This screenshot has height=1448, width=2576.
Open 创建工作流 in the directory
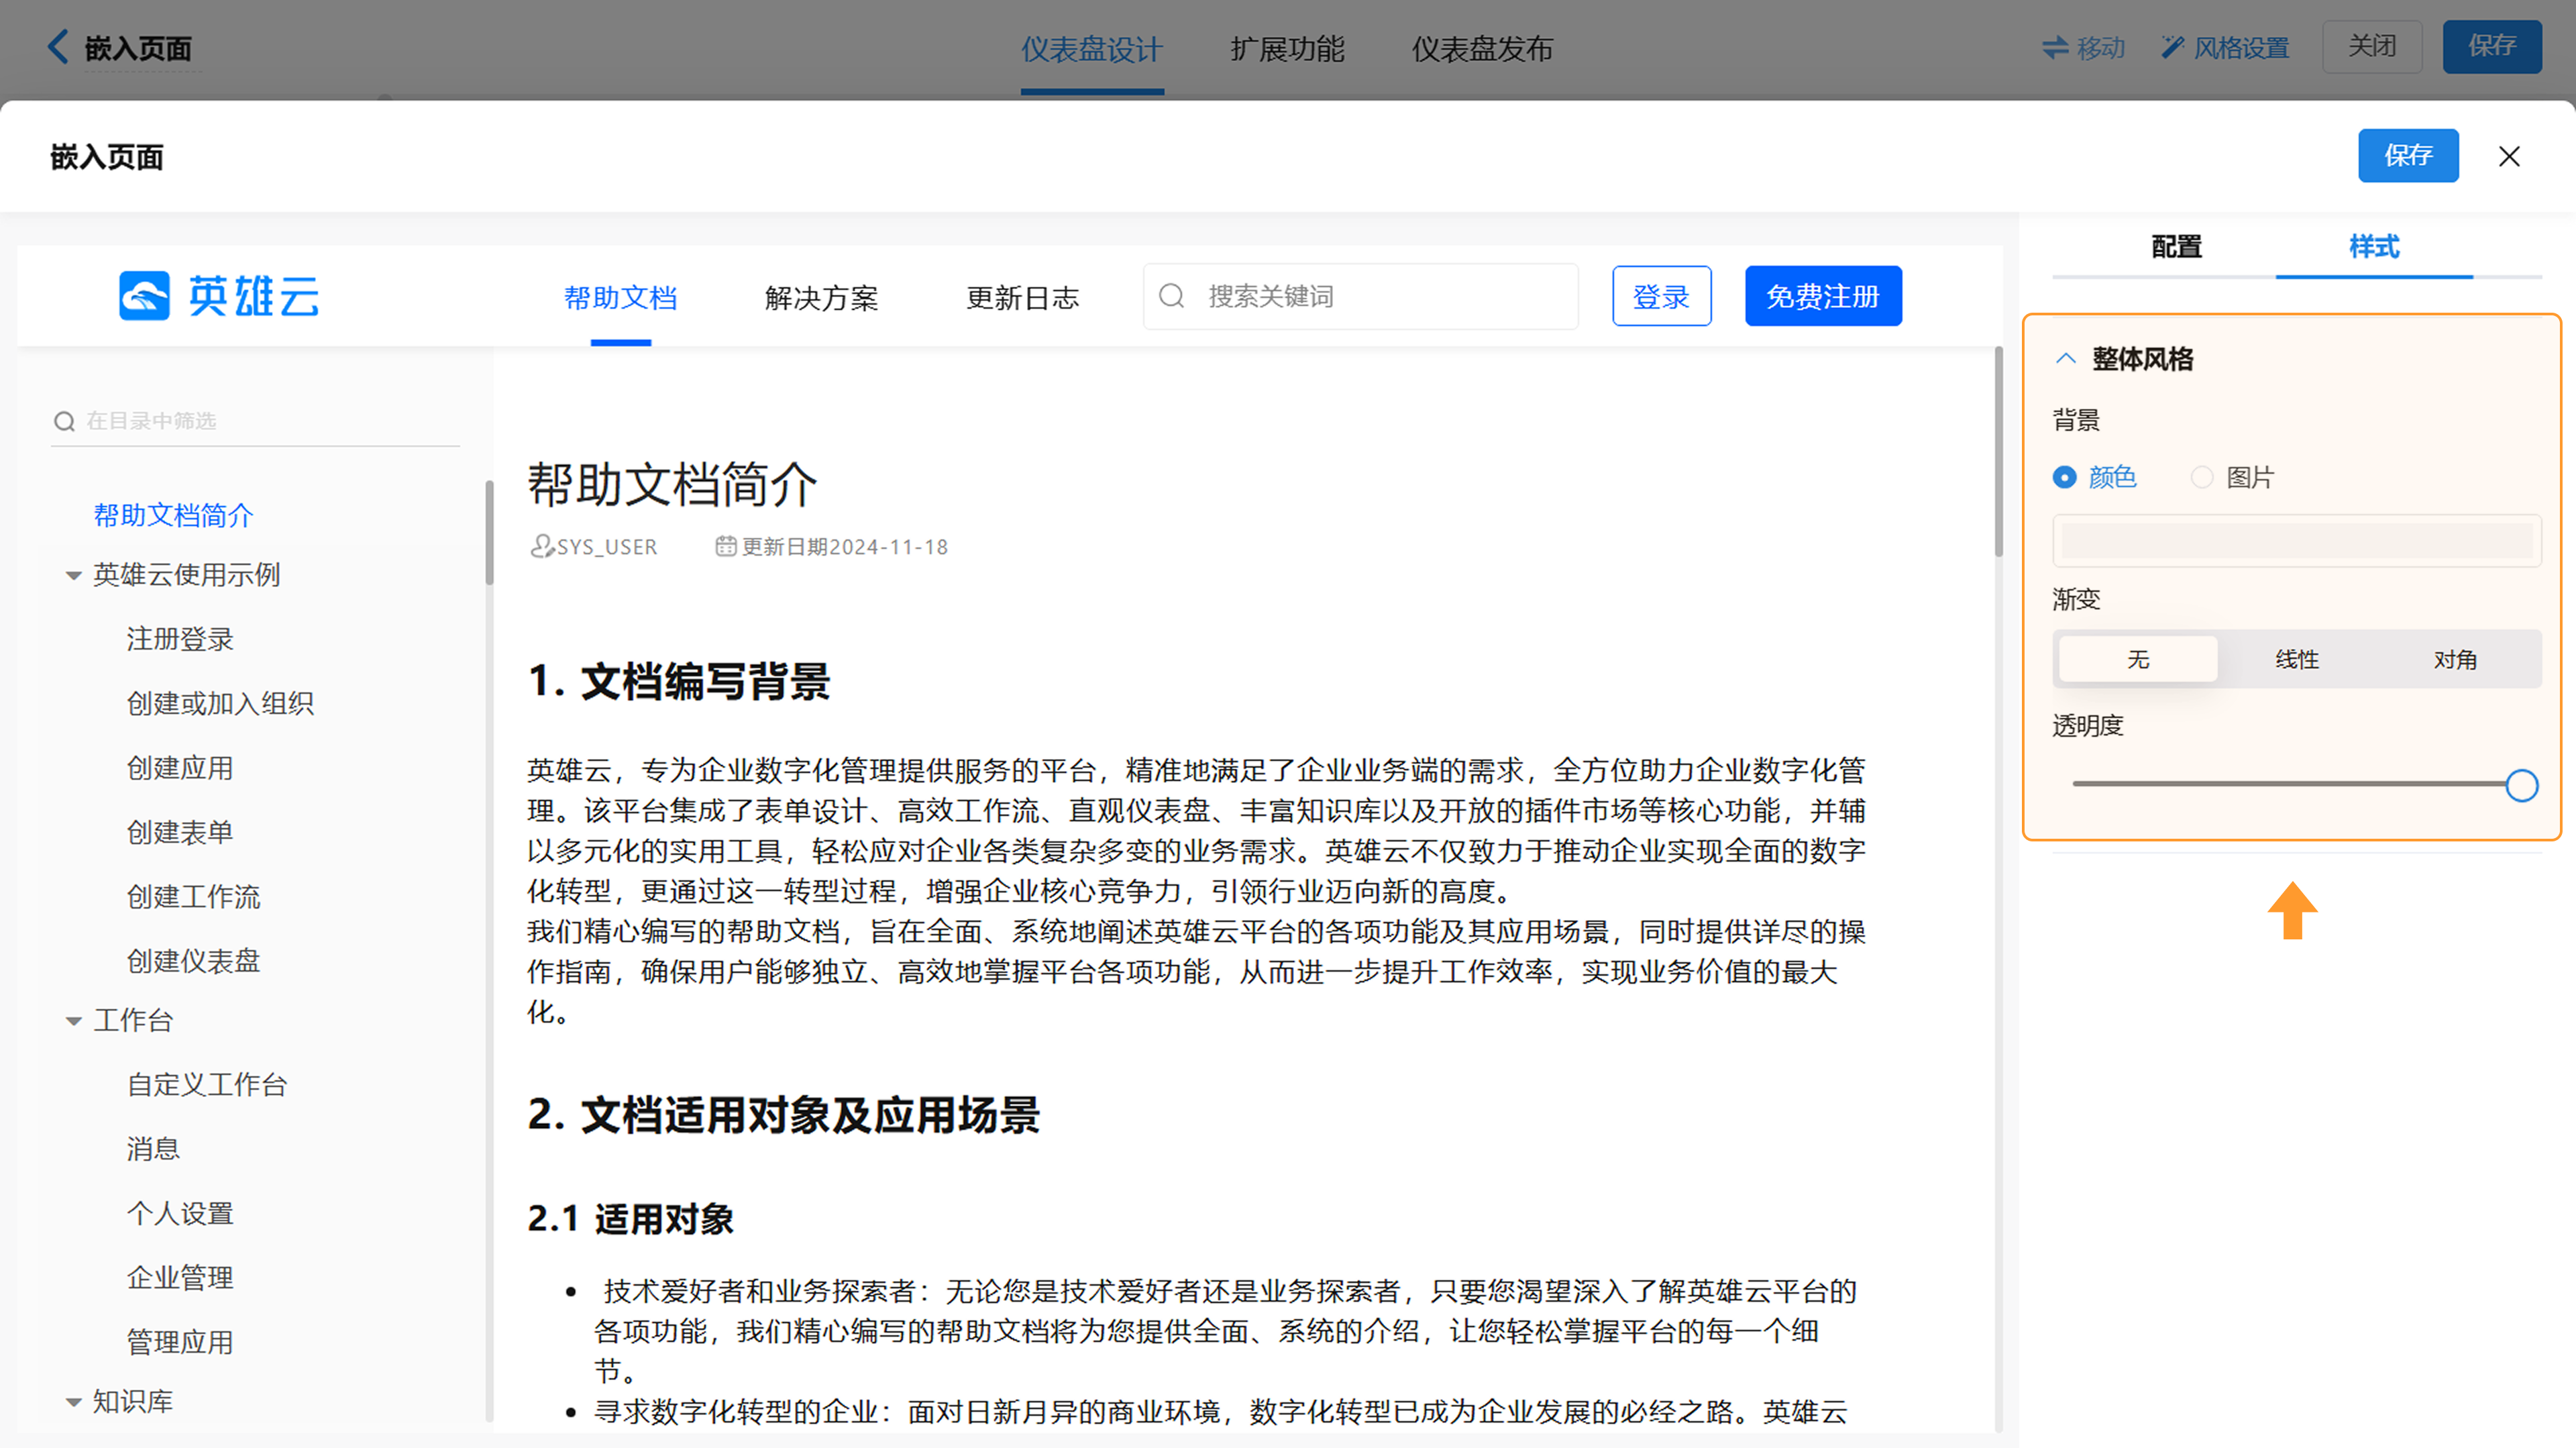coord(193,897)
